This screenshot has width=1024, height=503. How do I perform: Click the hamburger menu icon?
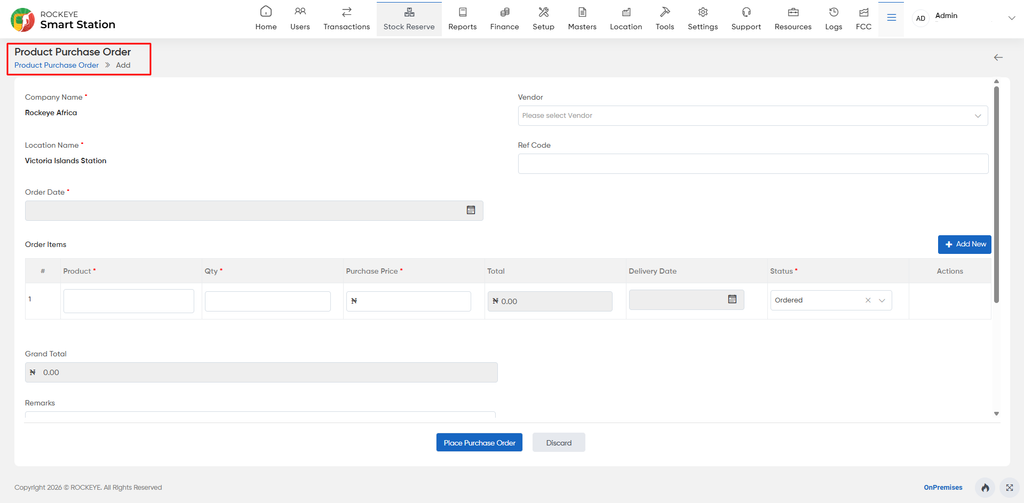891,18
